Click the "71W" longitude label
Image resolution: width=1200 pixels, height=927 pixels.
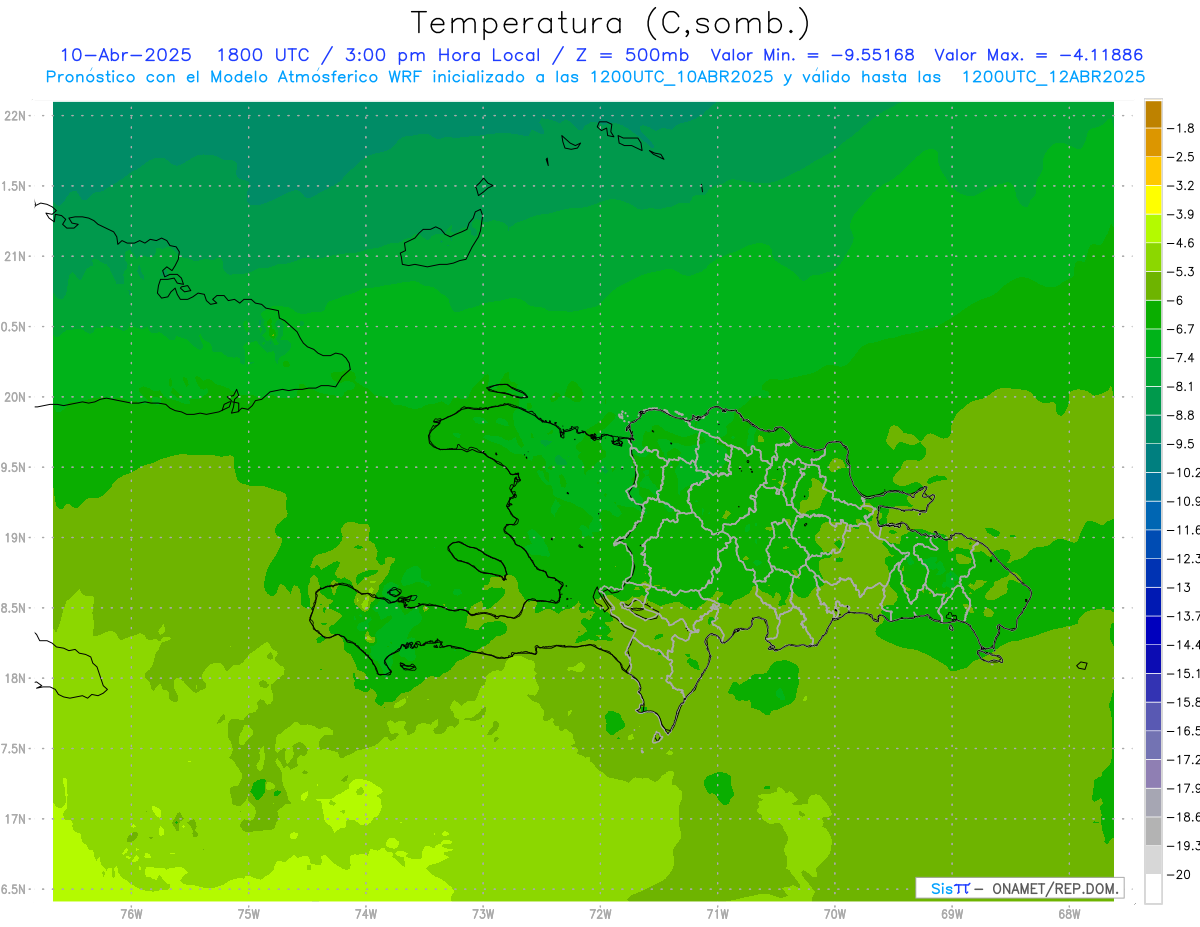coord(717,913)
